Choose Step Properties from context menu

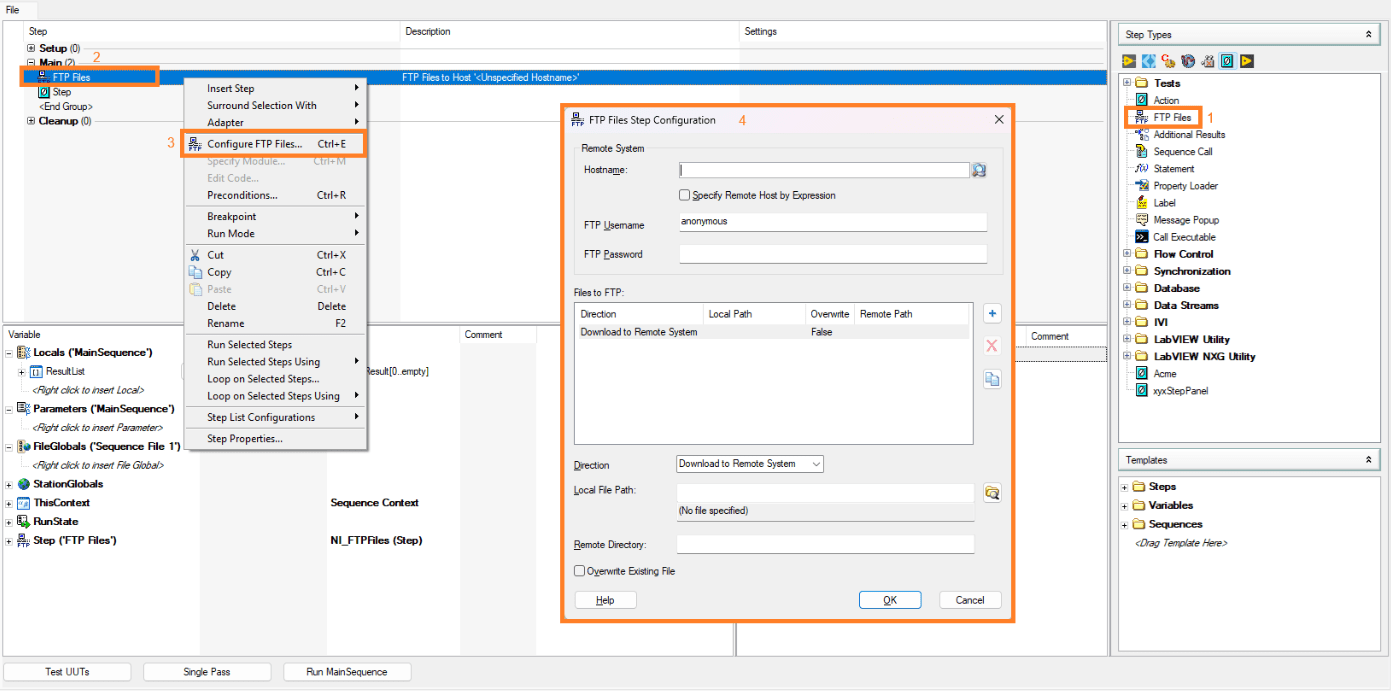275,438
